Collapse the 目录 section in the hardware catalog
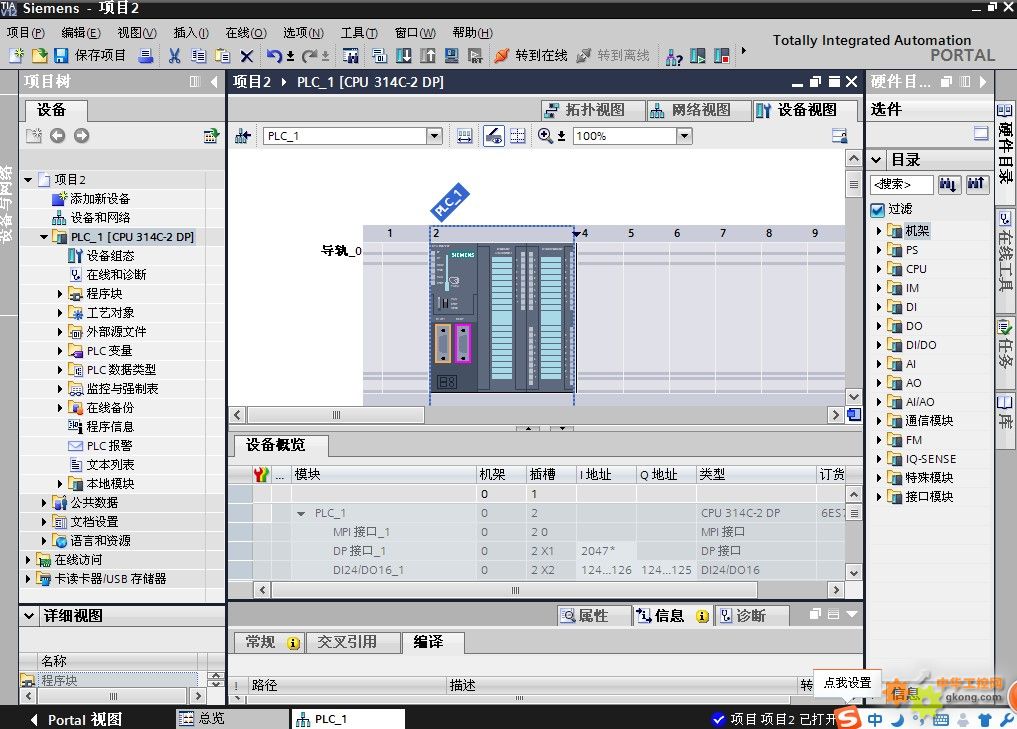 tap(876, 160)
